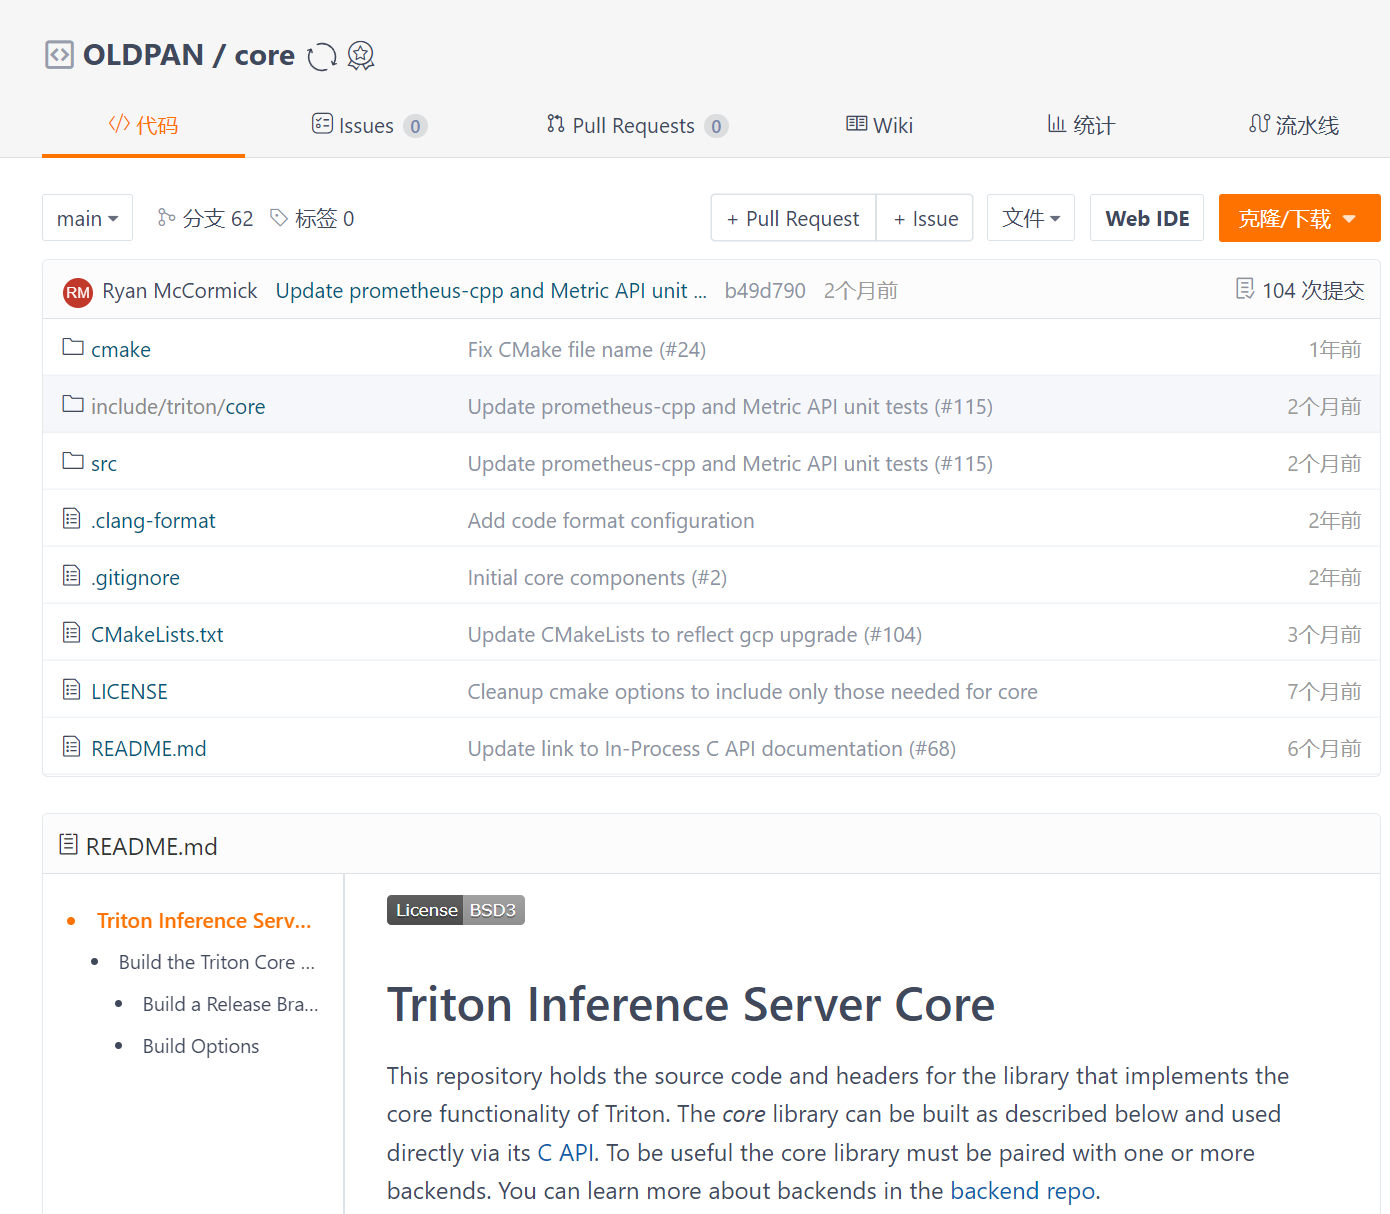Viewport: 1390px width, 1214px height.
Task: Open the 代码 tab
Action: coord(143,125)
